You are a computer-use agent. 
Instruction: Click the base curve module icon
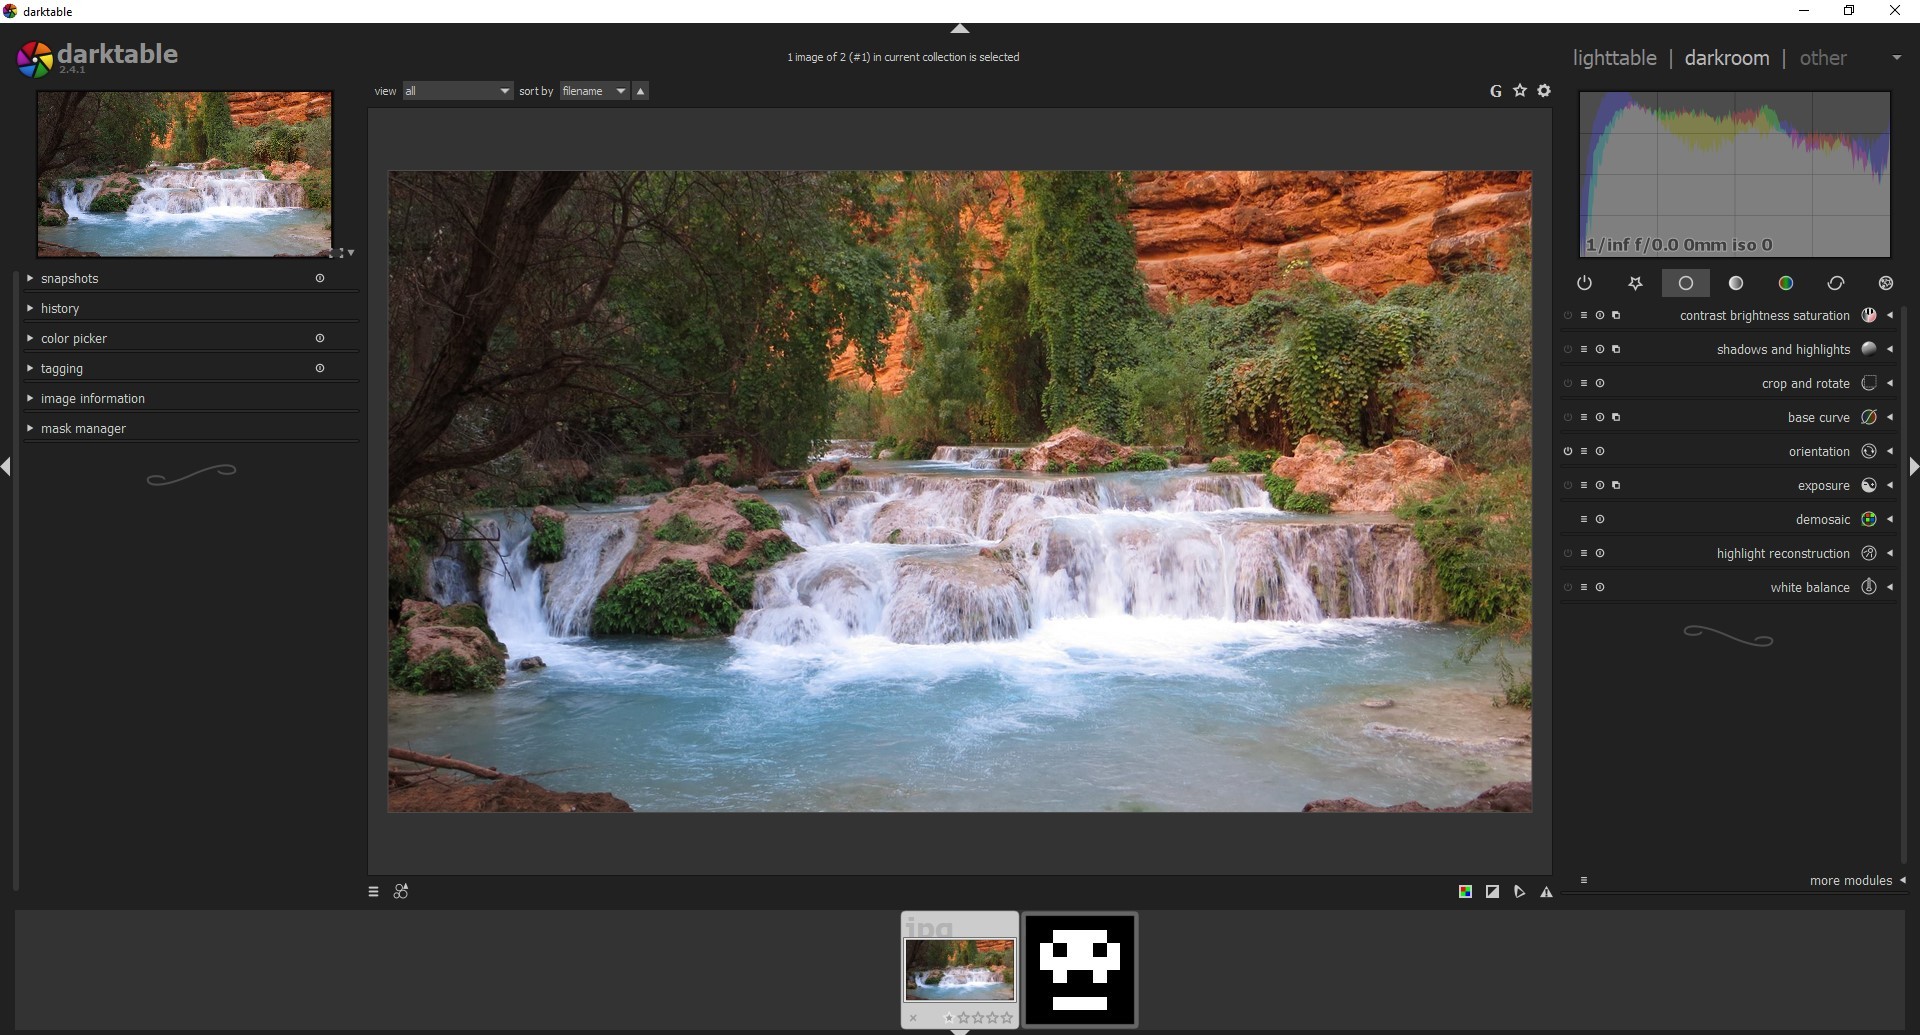tap(1868, 417)
